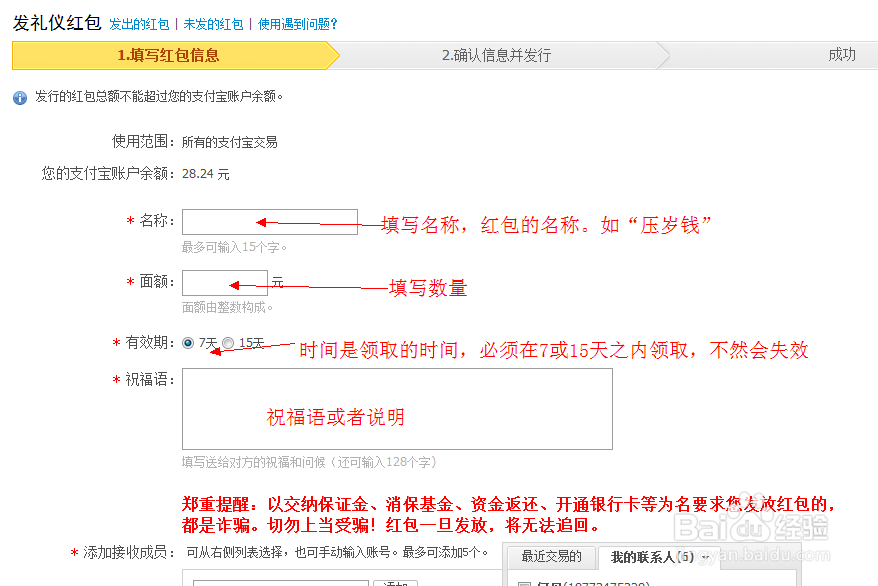Click the 面额 amount input field
The image size is (878, 586).
pos(225,283)
